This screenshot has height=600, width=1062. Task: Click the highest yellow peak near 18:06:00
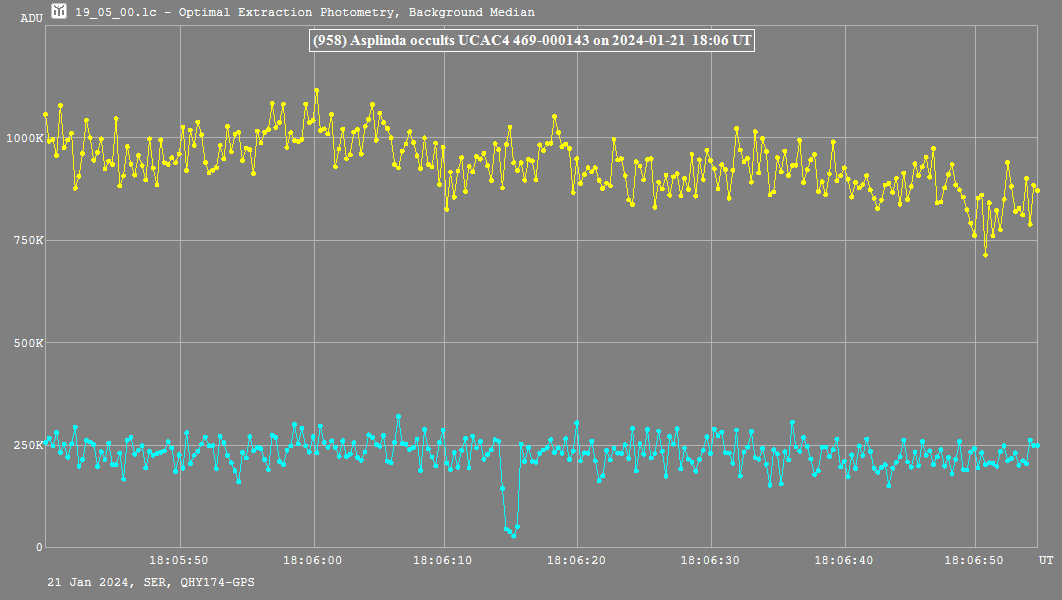click(316, 90)
